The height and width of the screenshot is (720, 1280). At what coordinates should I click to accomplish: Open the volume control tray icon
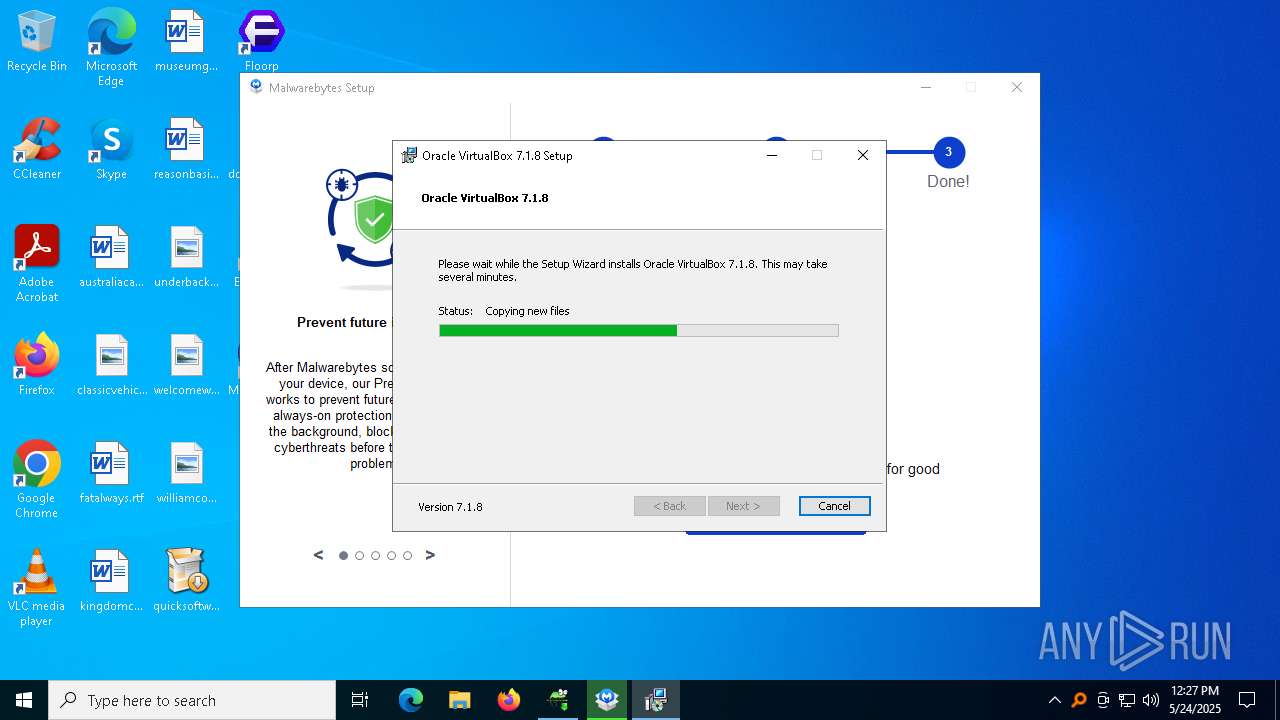1150,700
